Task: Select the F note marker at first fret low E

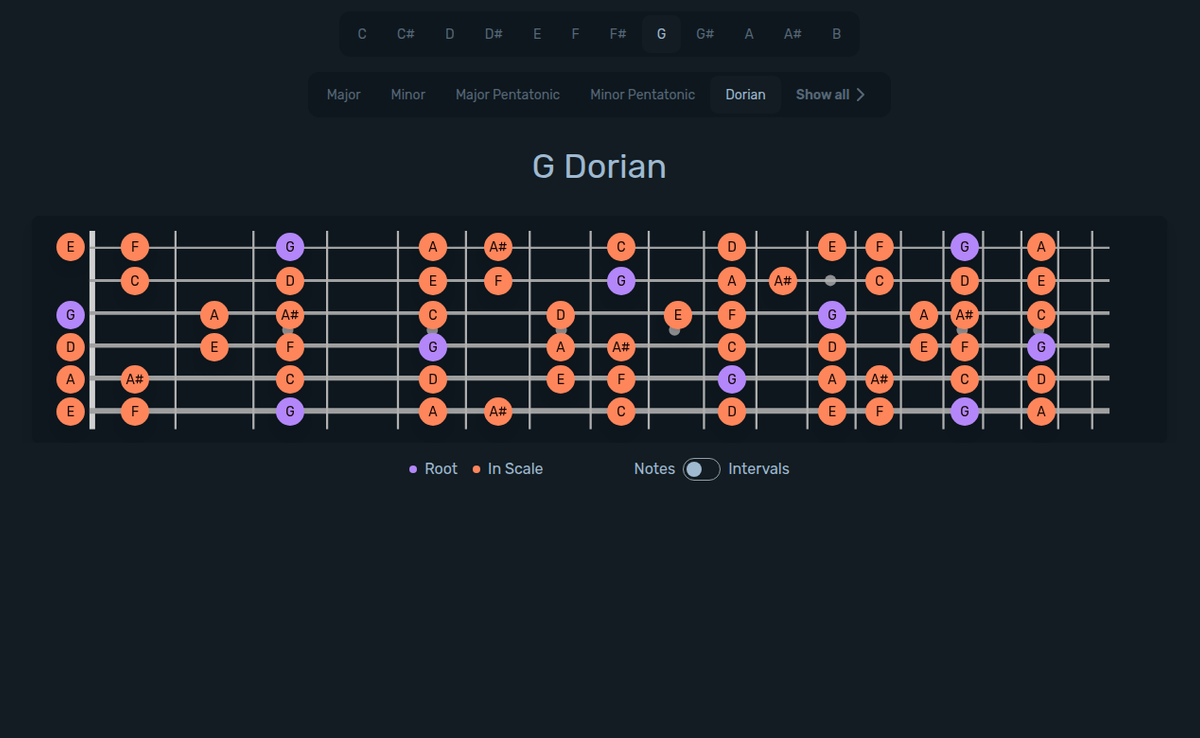Action: (x=135, y=411)
